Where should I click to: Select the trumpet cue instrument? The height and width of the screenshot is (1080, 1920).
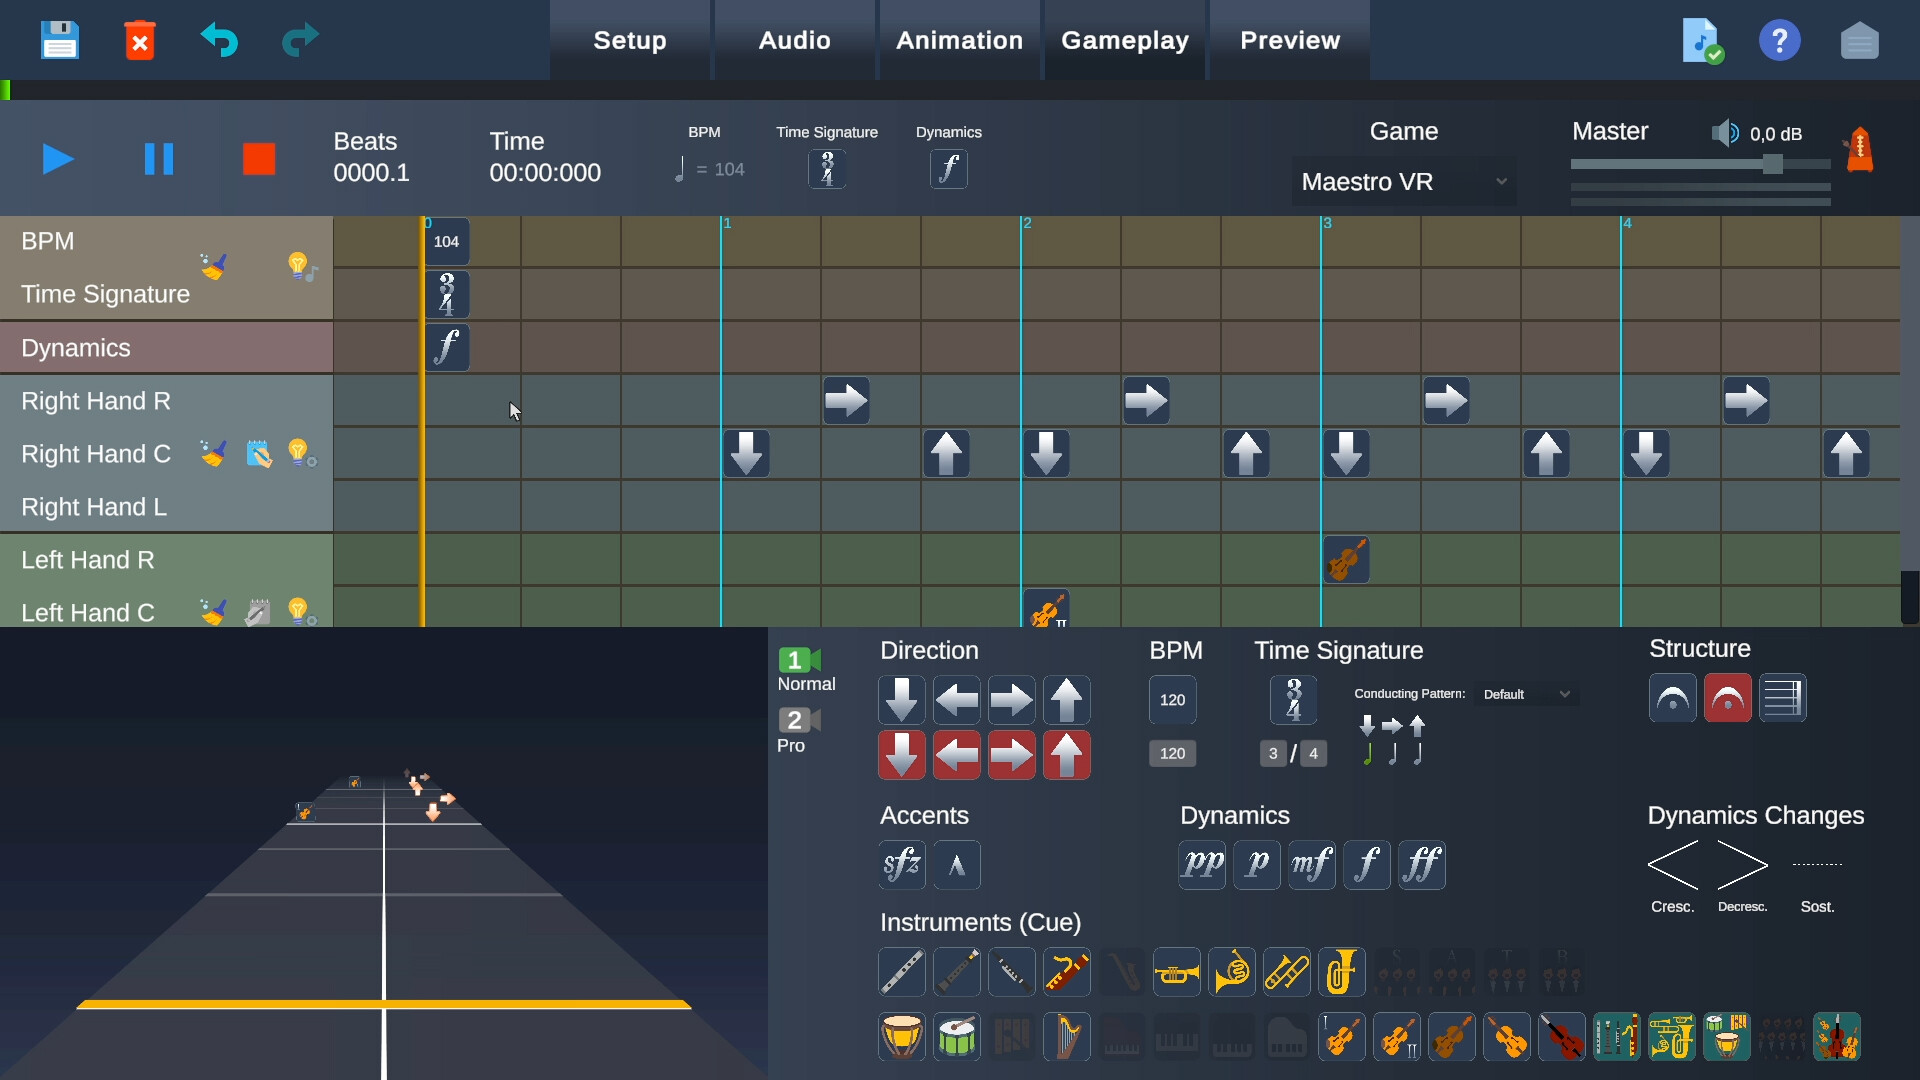pos(1177,971)
